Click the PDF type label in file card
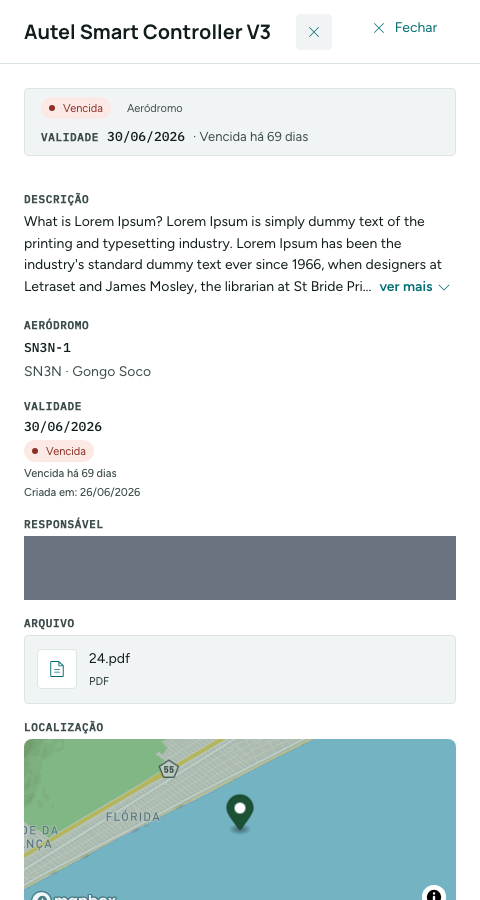This screenshot has width=480, height=900. click(99, 681)
